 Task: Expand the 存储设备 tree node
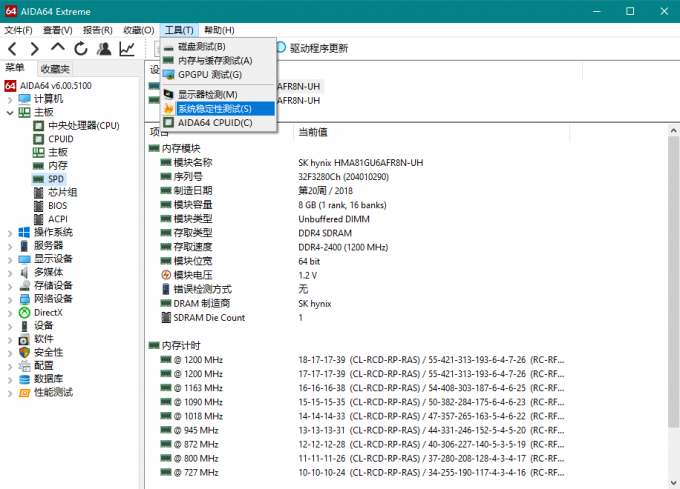10,287
